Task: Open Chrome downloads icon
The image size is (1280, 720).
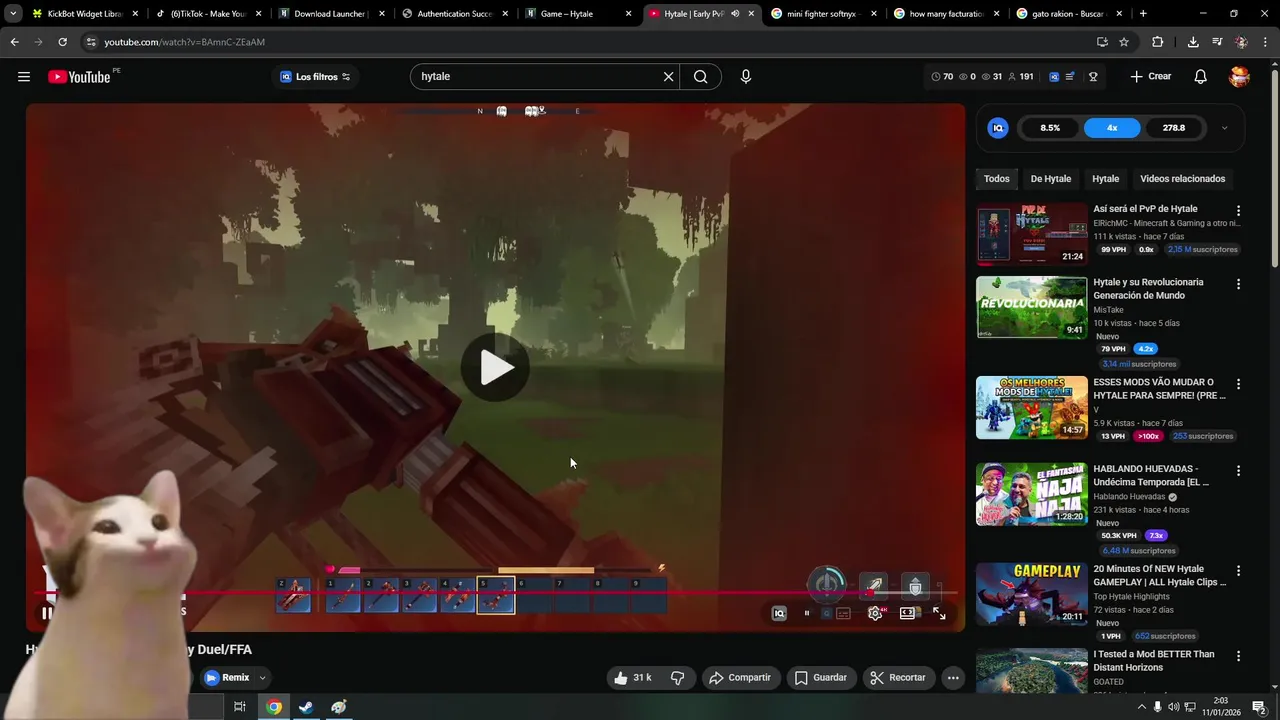Action: tap(1193, 42)
